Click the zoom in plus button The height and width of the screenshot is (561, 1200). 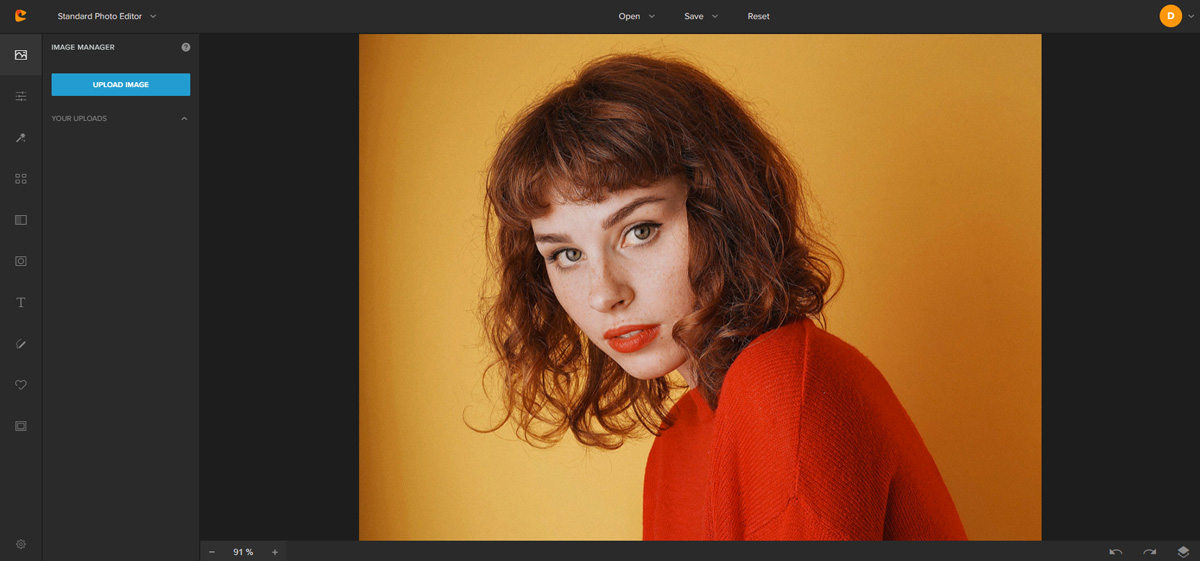coord(275,552)
